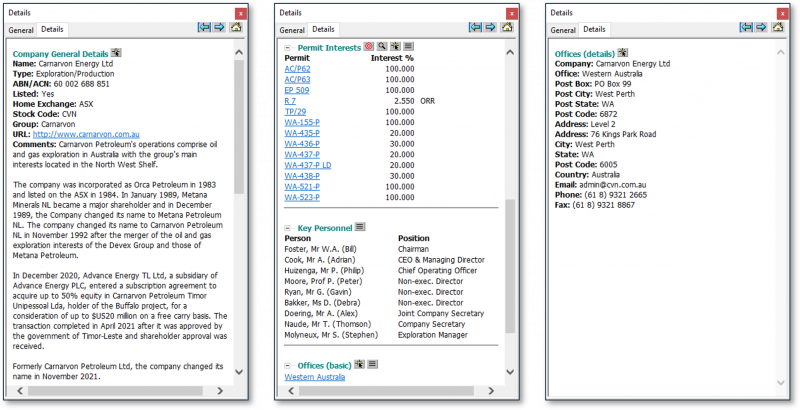Click scroll-right arrow in Company General Details window
Image resolution: width=800 pixels, height=410 pixels.
[x=220, y=391]
